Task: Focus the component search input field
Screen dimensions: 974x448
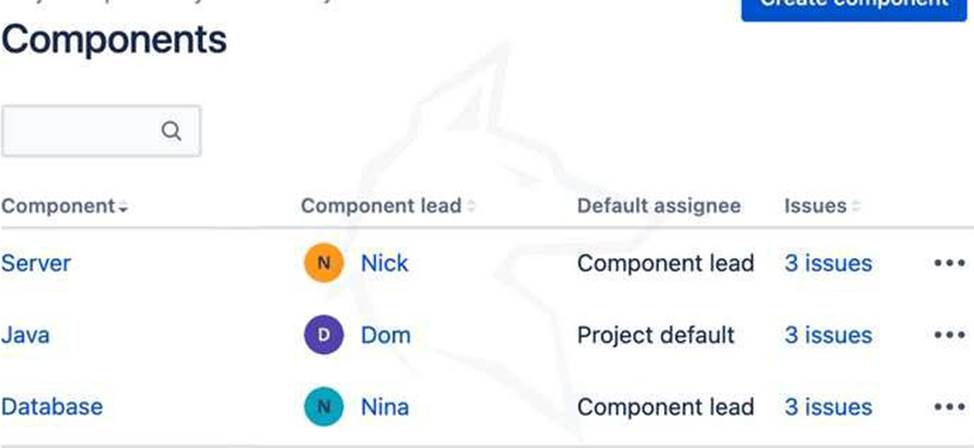Action: (80, 131)
